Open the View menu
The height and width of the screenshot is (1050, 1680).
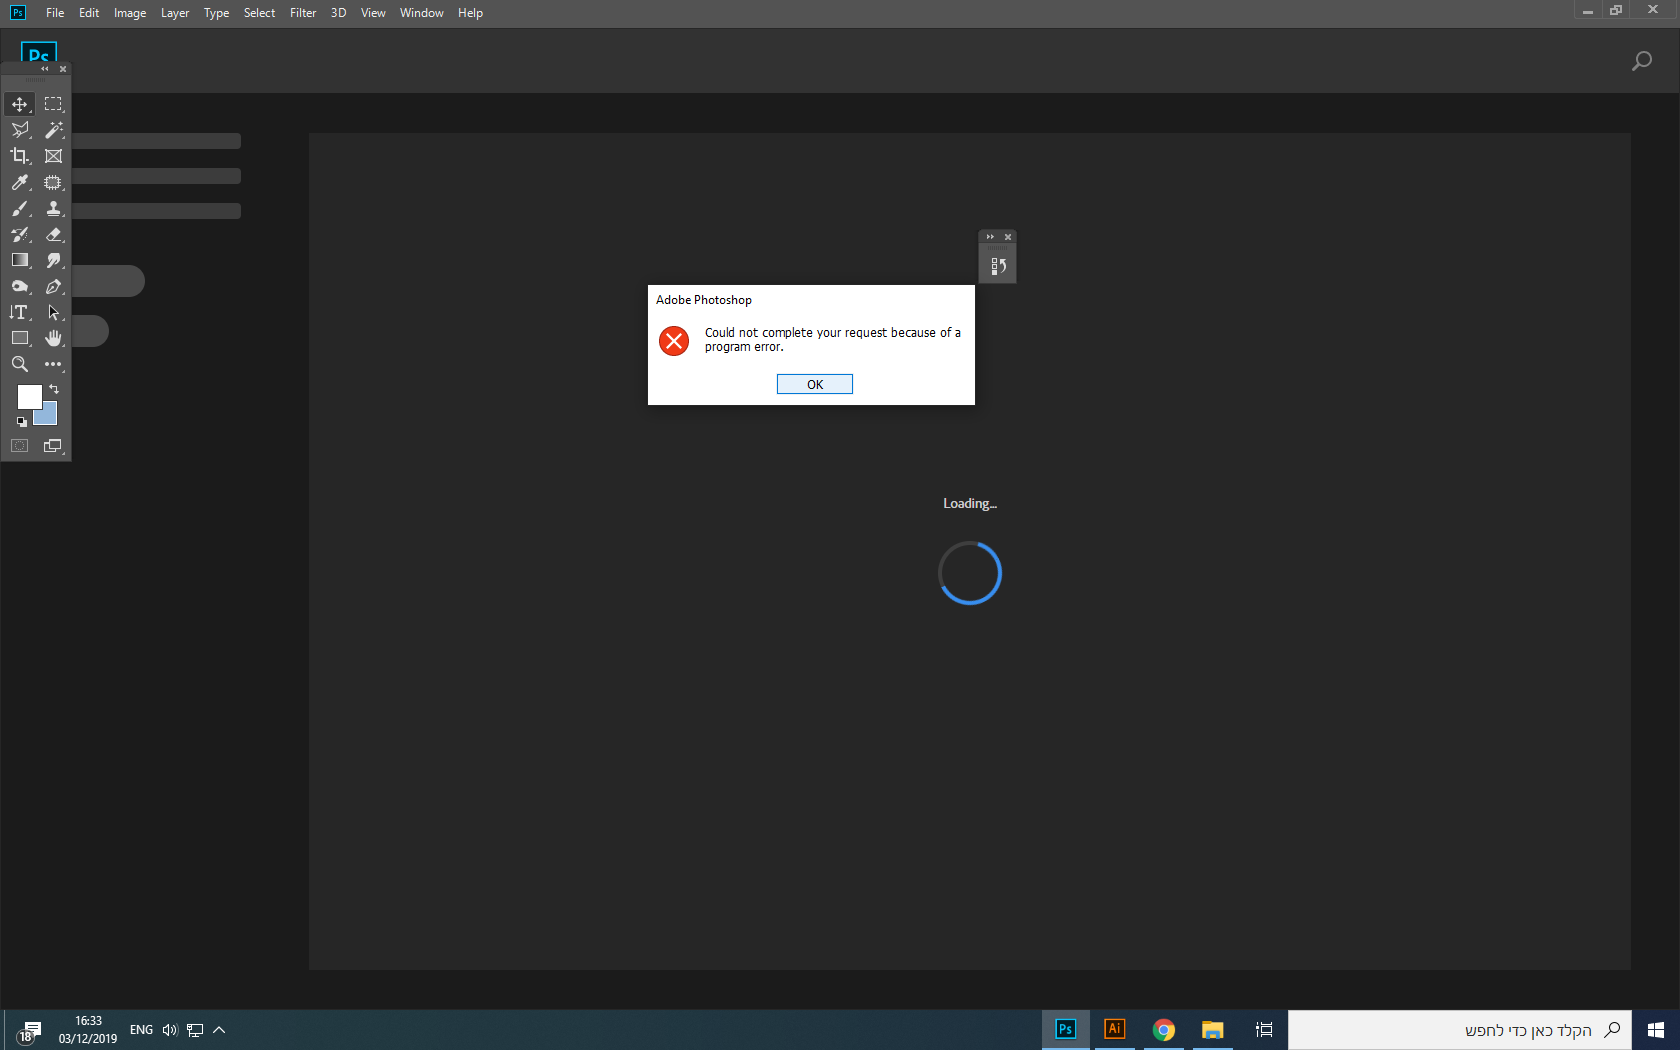tap(373, 13)
